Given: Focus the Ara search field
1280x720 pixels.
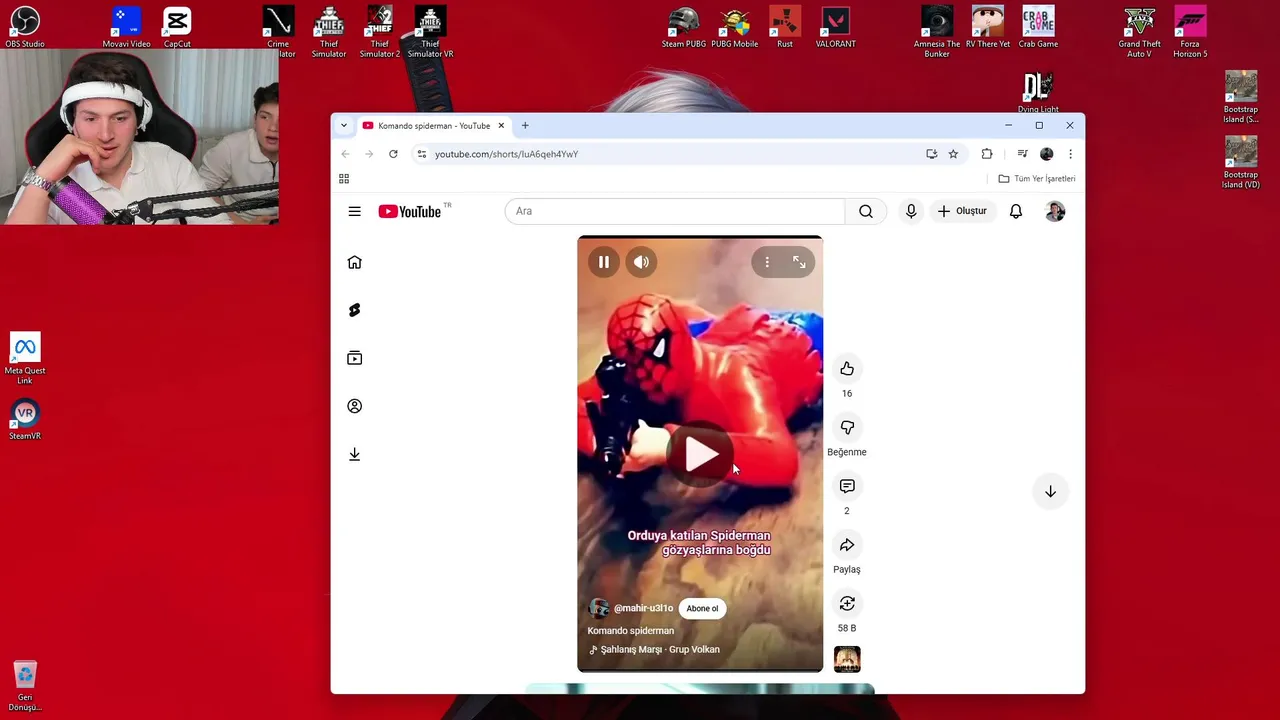Looking at the screenshot, I should click(675, 211).
